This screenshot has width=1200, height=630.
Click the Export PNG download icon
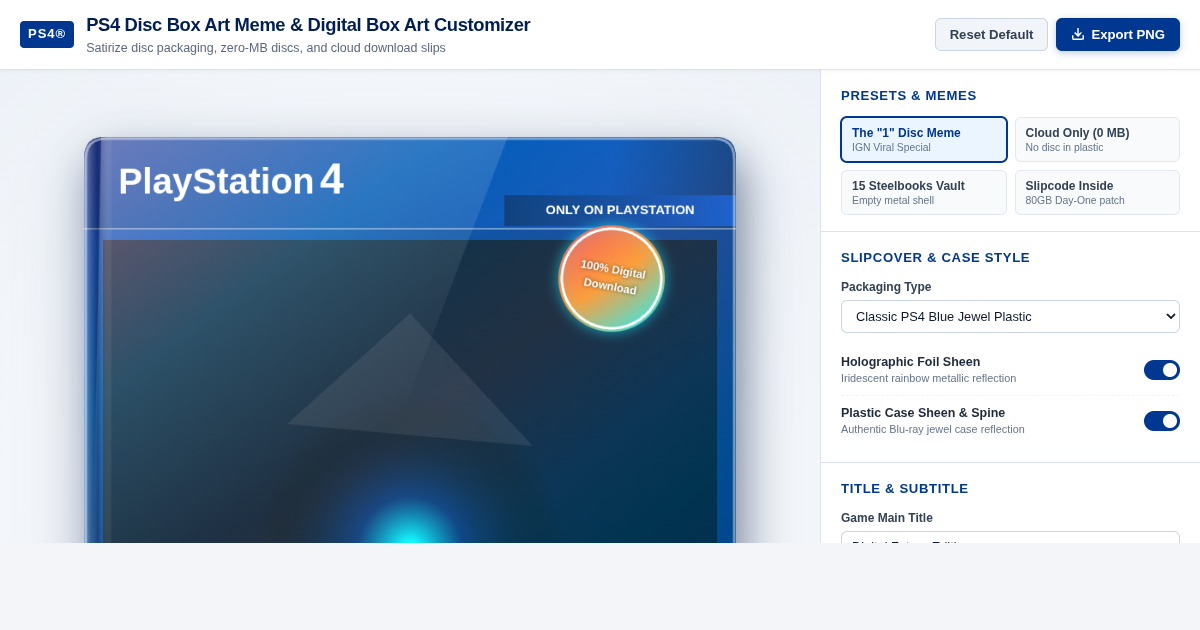tap(1077, 34)
